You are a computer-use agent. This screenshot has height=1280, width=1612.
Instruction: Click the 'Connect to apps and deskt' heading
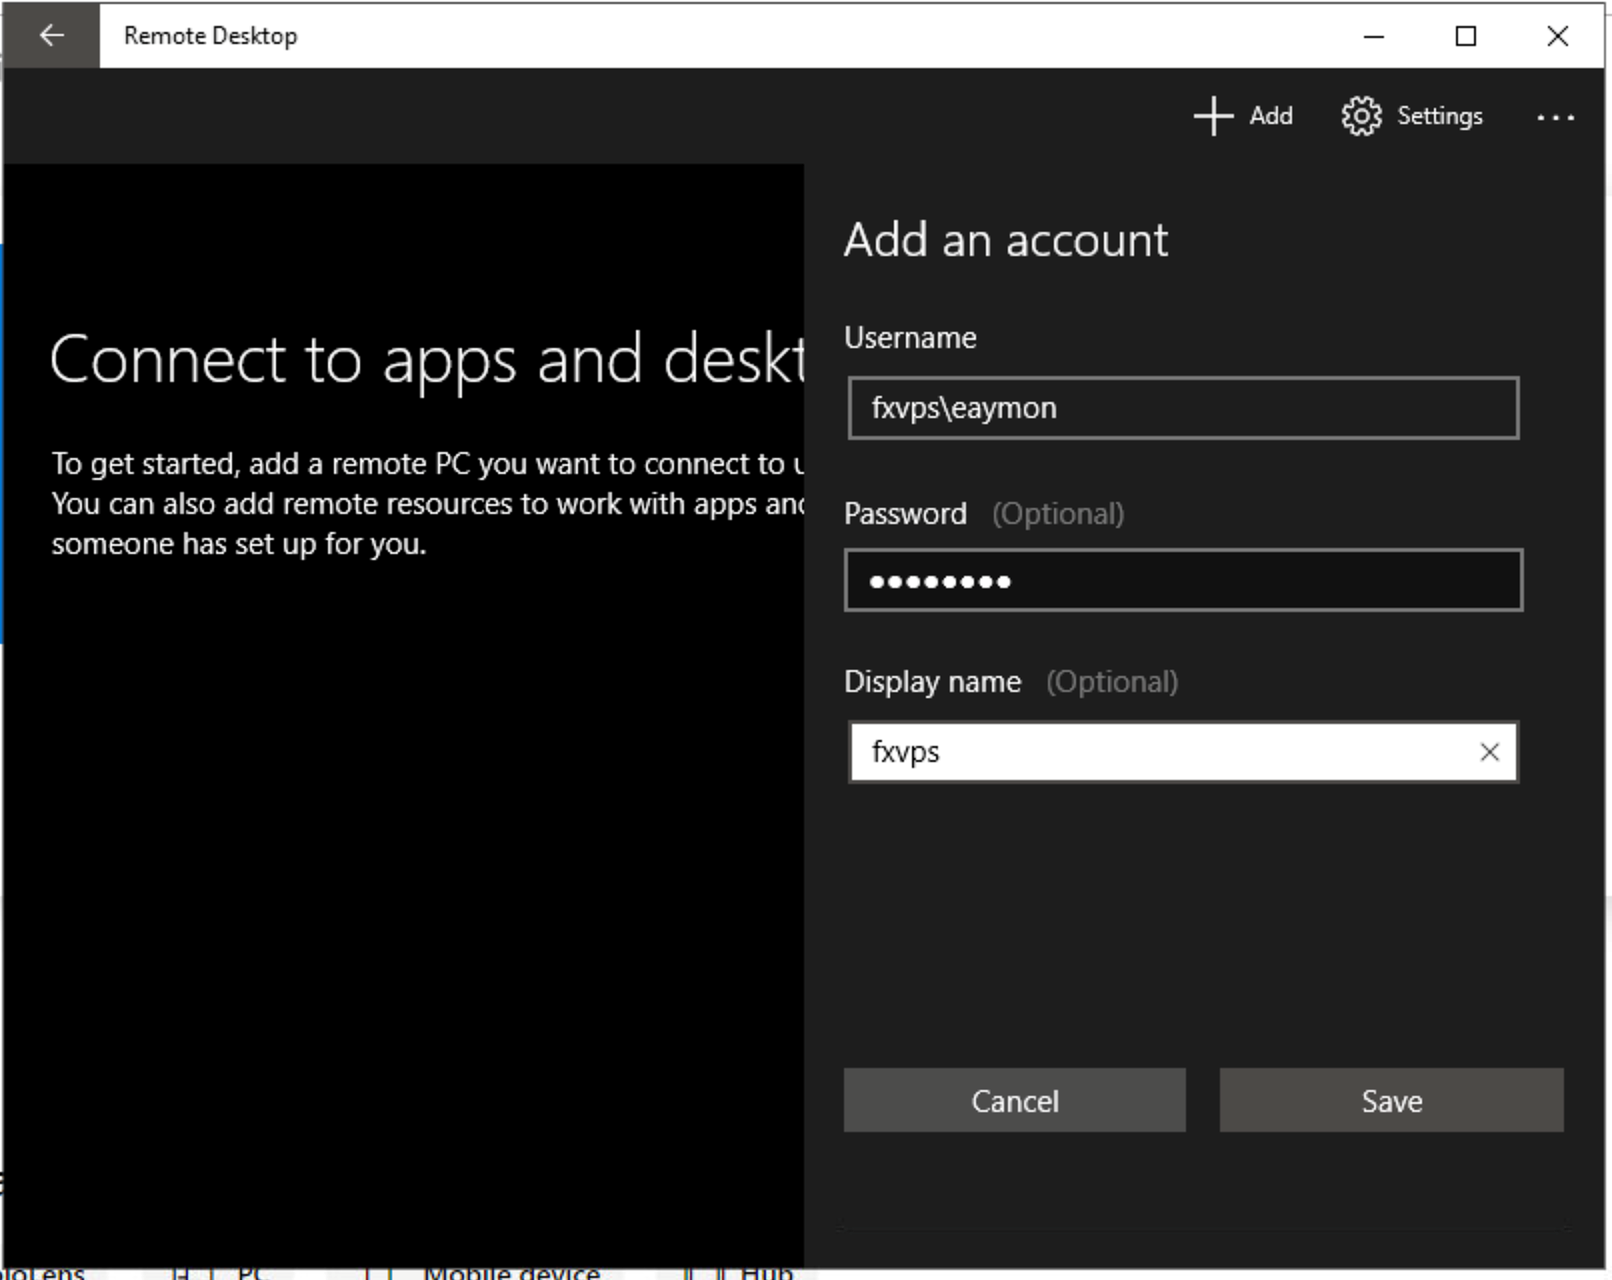pos(427,360)
